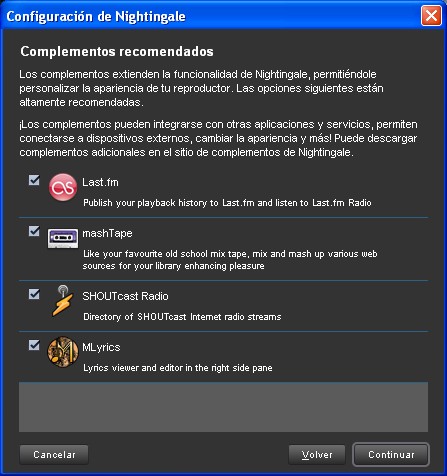Screen dimensions: 447x476
Task: Go back with the Volver button
Action: click(x=317, y=455)
